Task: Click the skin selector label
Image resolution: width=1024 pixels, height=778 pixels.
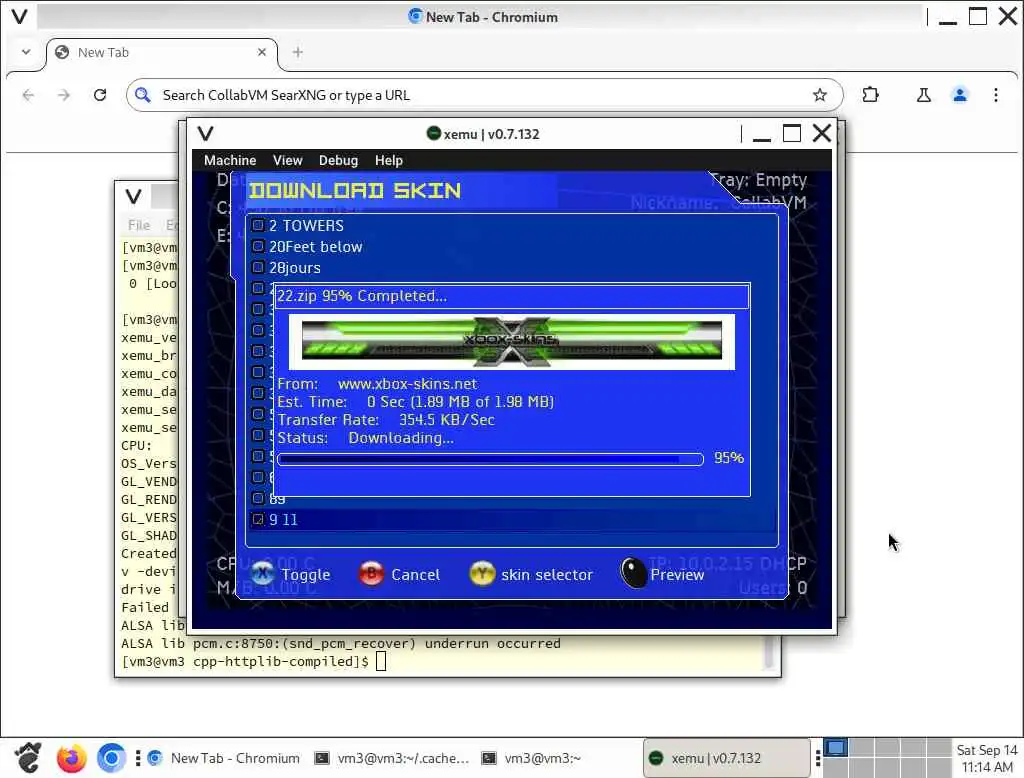Action: (547, 575)
